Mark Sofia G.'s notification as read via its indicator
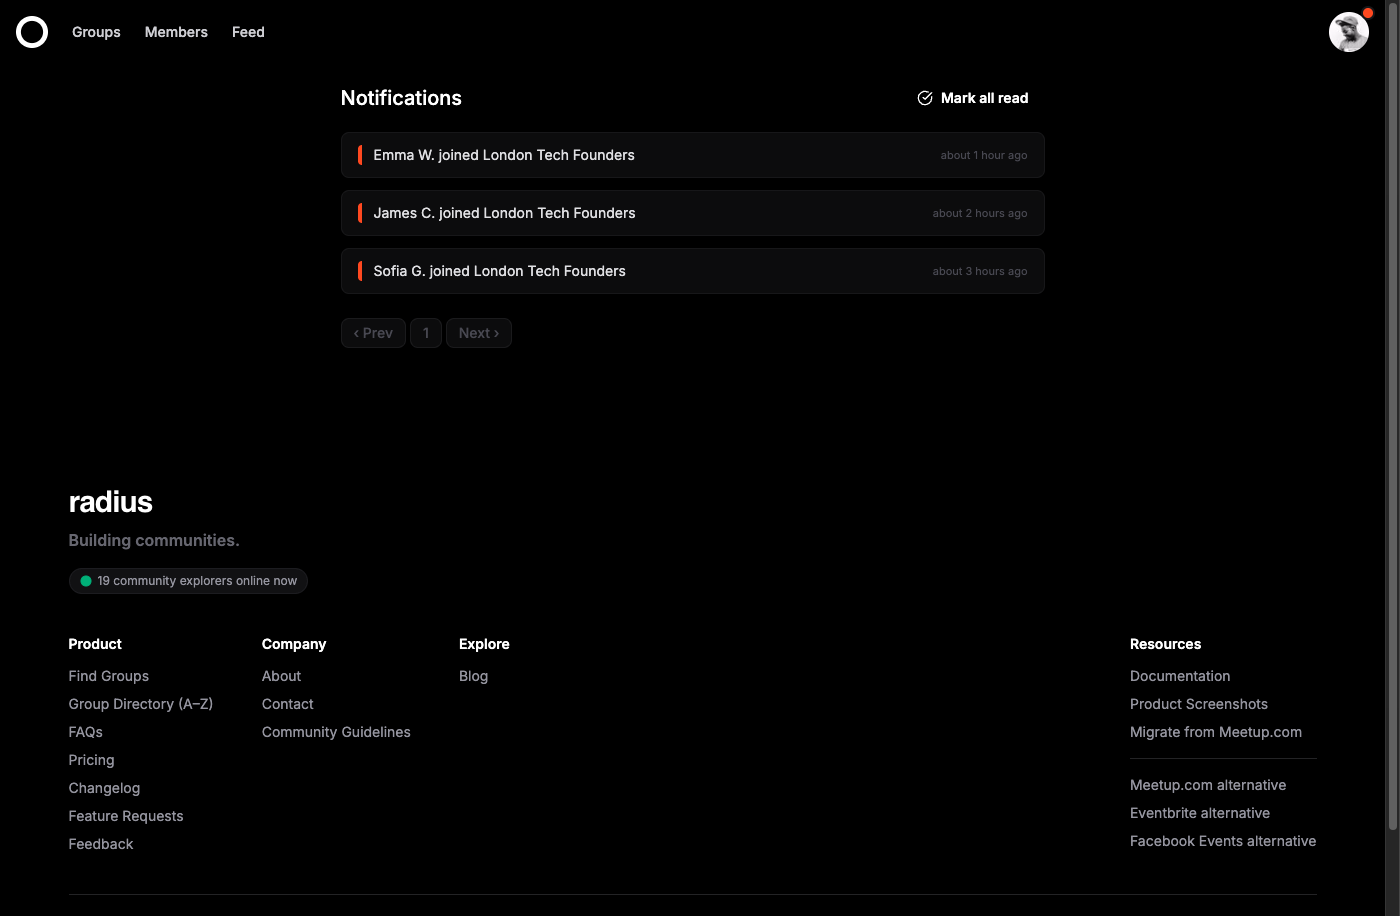Viewport: 1400px width, 916px height. [x=360, y=271]
